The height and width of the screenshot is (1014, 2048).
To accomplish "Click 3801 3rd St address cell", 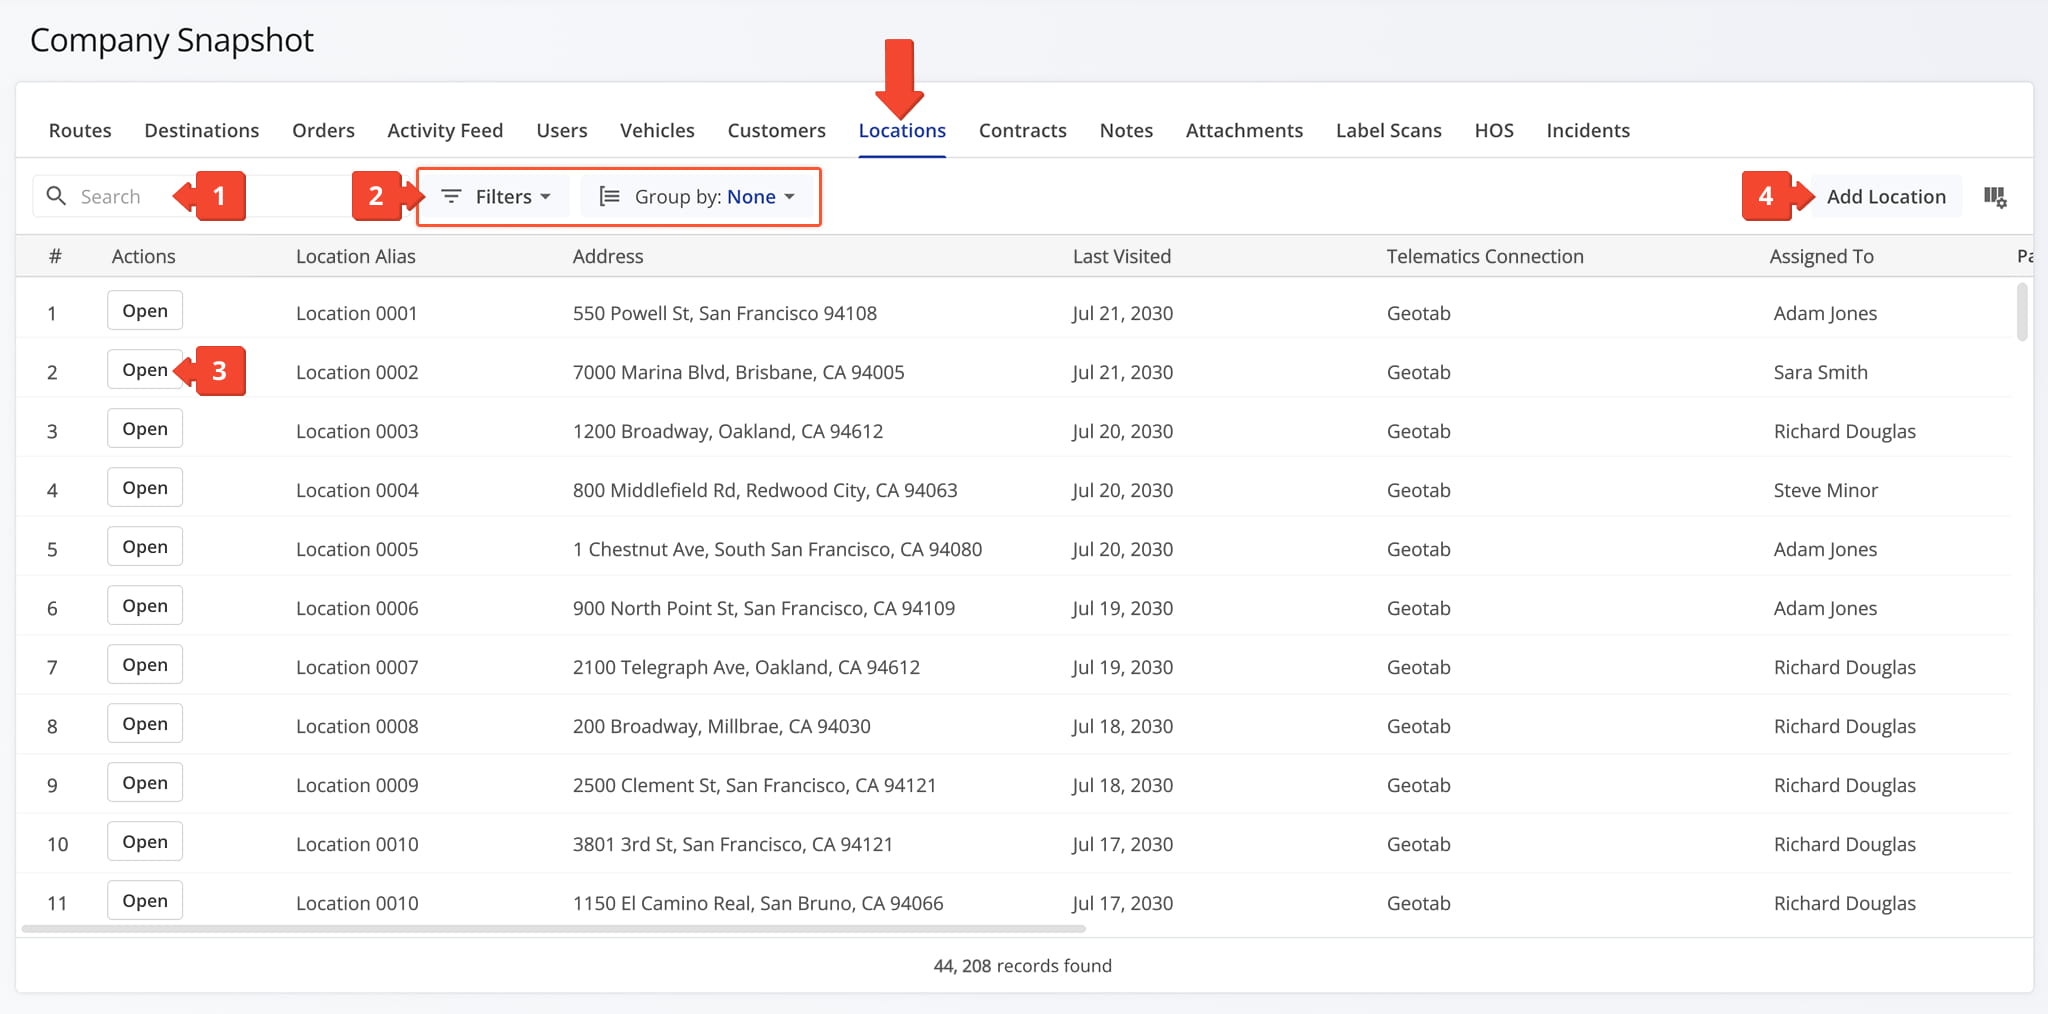I will [x=732, y=844].
